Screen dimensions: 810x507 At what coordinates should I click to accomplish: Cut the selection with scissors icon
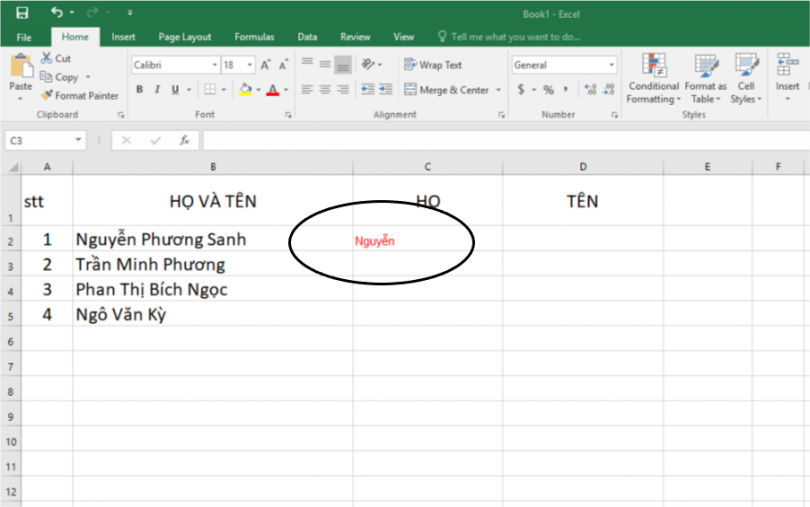[x=56, y=58]
